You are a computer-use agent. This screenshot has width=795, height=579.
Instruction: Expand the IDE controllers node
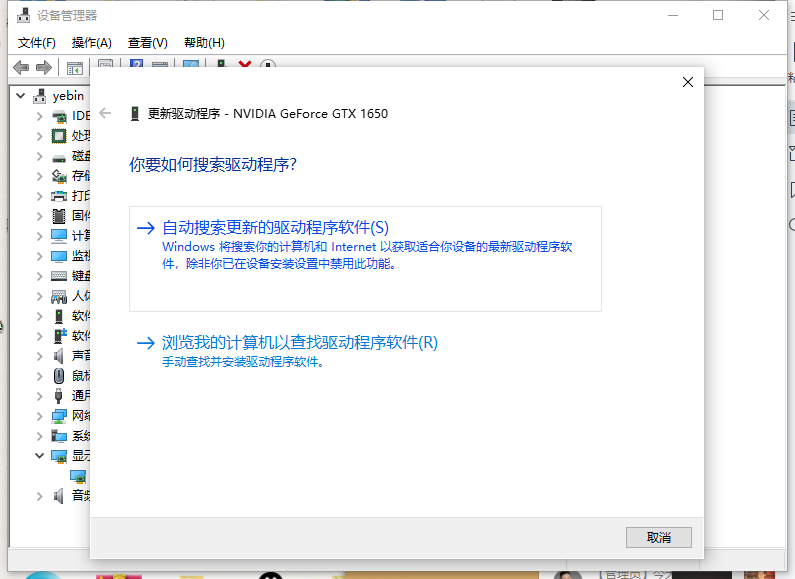click(x=40, y=116)
